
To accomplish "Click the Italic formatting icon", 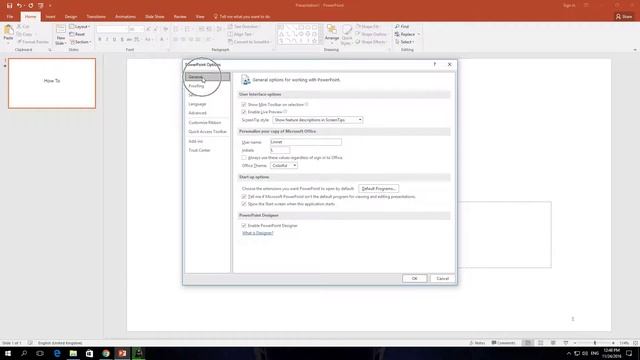I will [x=107, y=40].
